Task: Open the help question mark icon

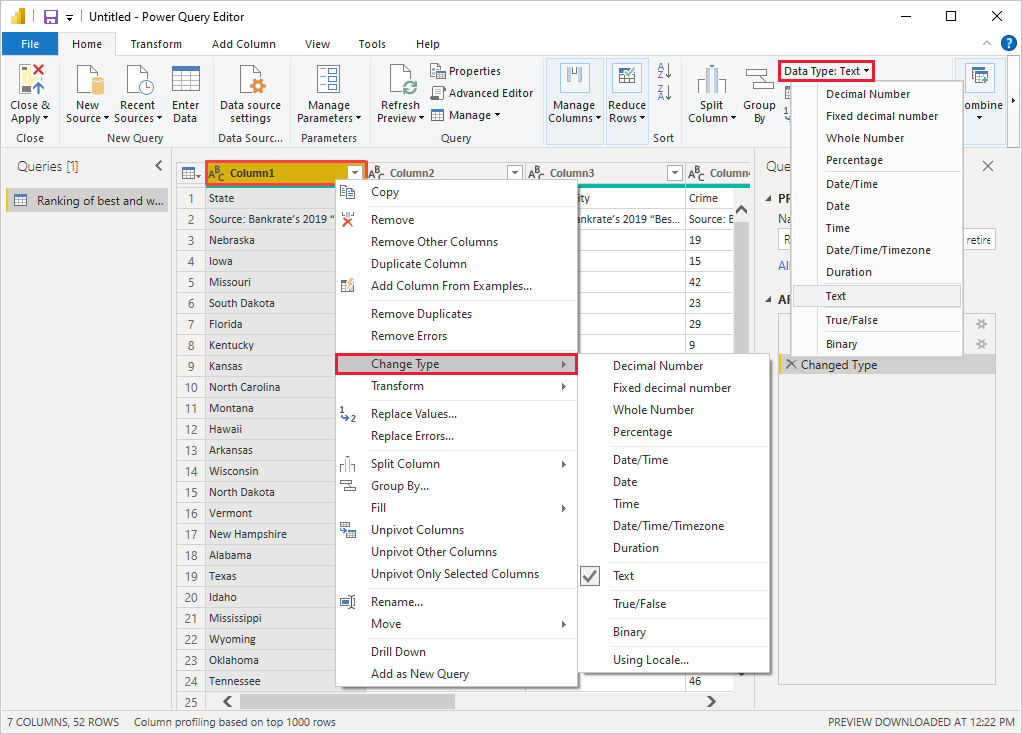Action: (1008, 43)
